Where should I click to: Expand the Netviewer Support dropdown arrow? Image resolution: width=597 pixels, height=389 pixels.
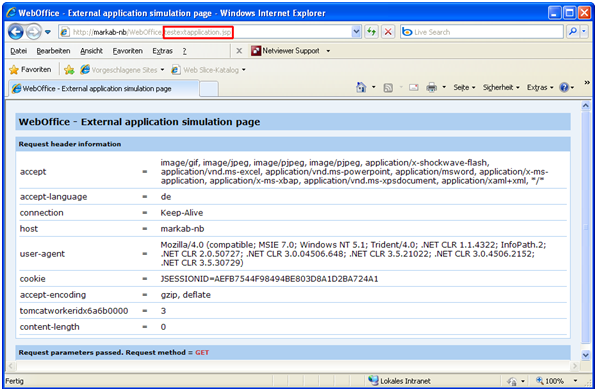328,51
